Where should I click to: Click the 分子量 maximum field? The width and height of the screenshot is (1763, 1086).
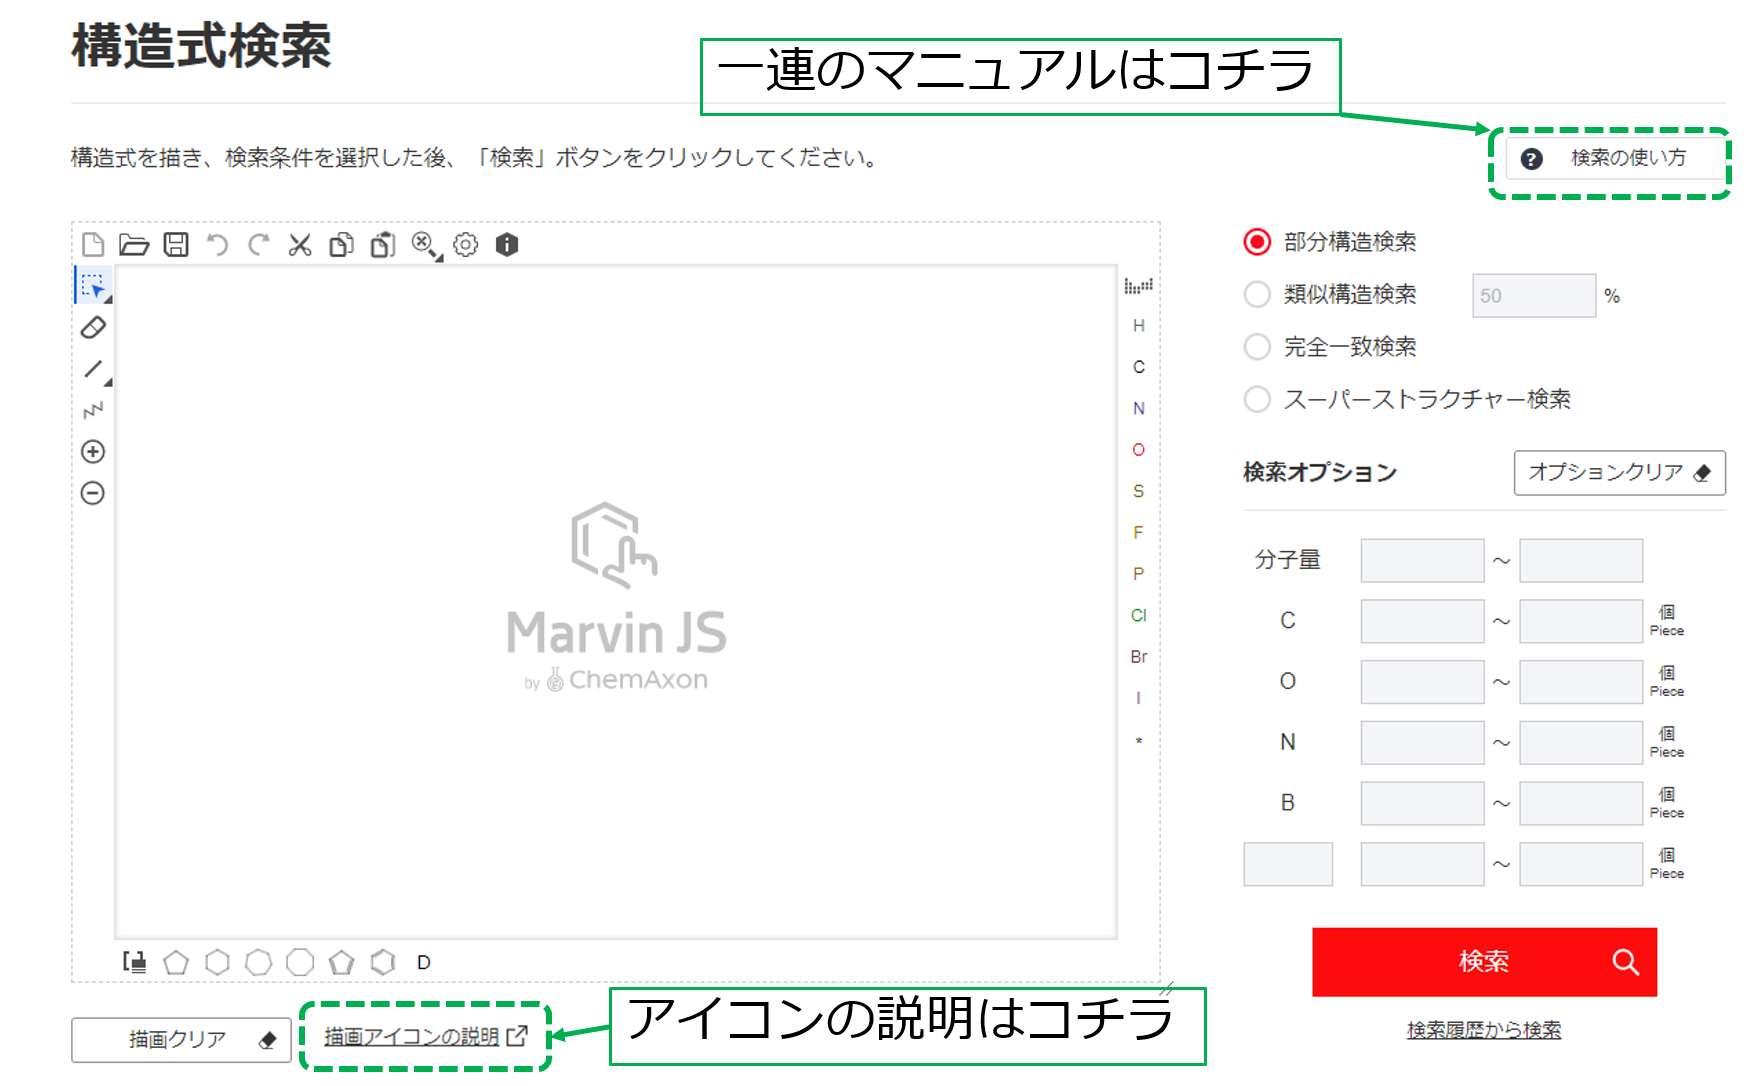click(x=1581, y=561)
